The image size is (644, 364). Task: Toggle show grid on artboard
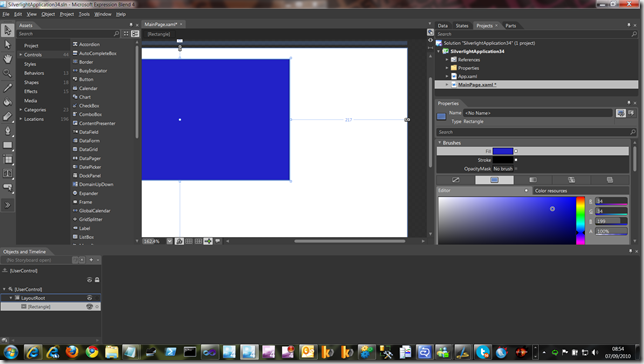point(189,241)
